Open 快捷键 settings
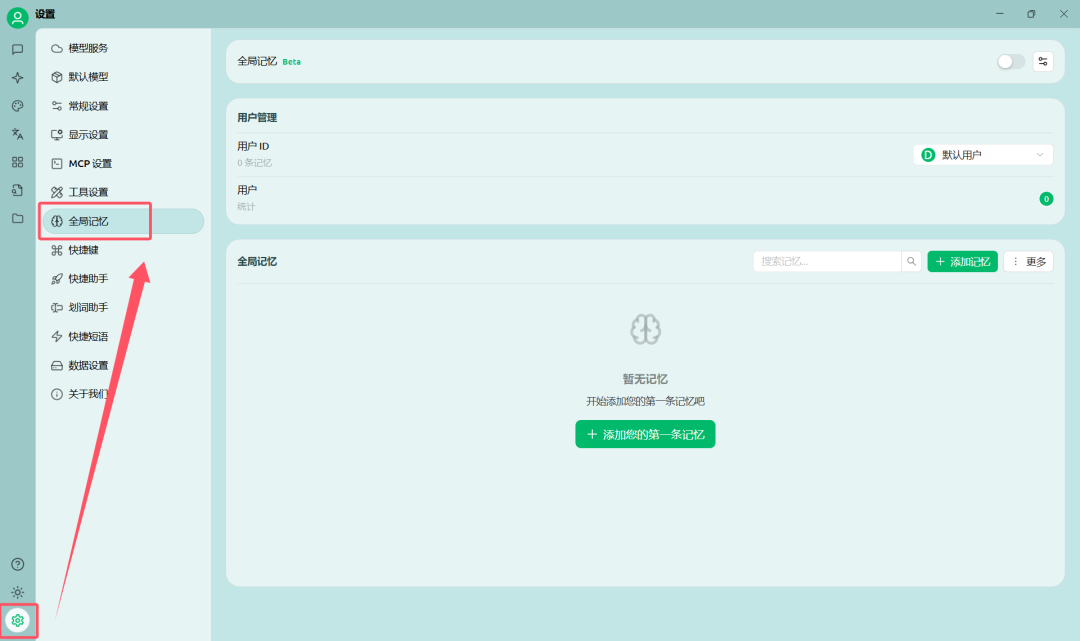The height and width of the screenshot is (641, 1080). tap(123, 250)
